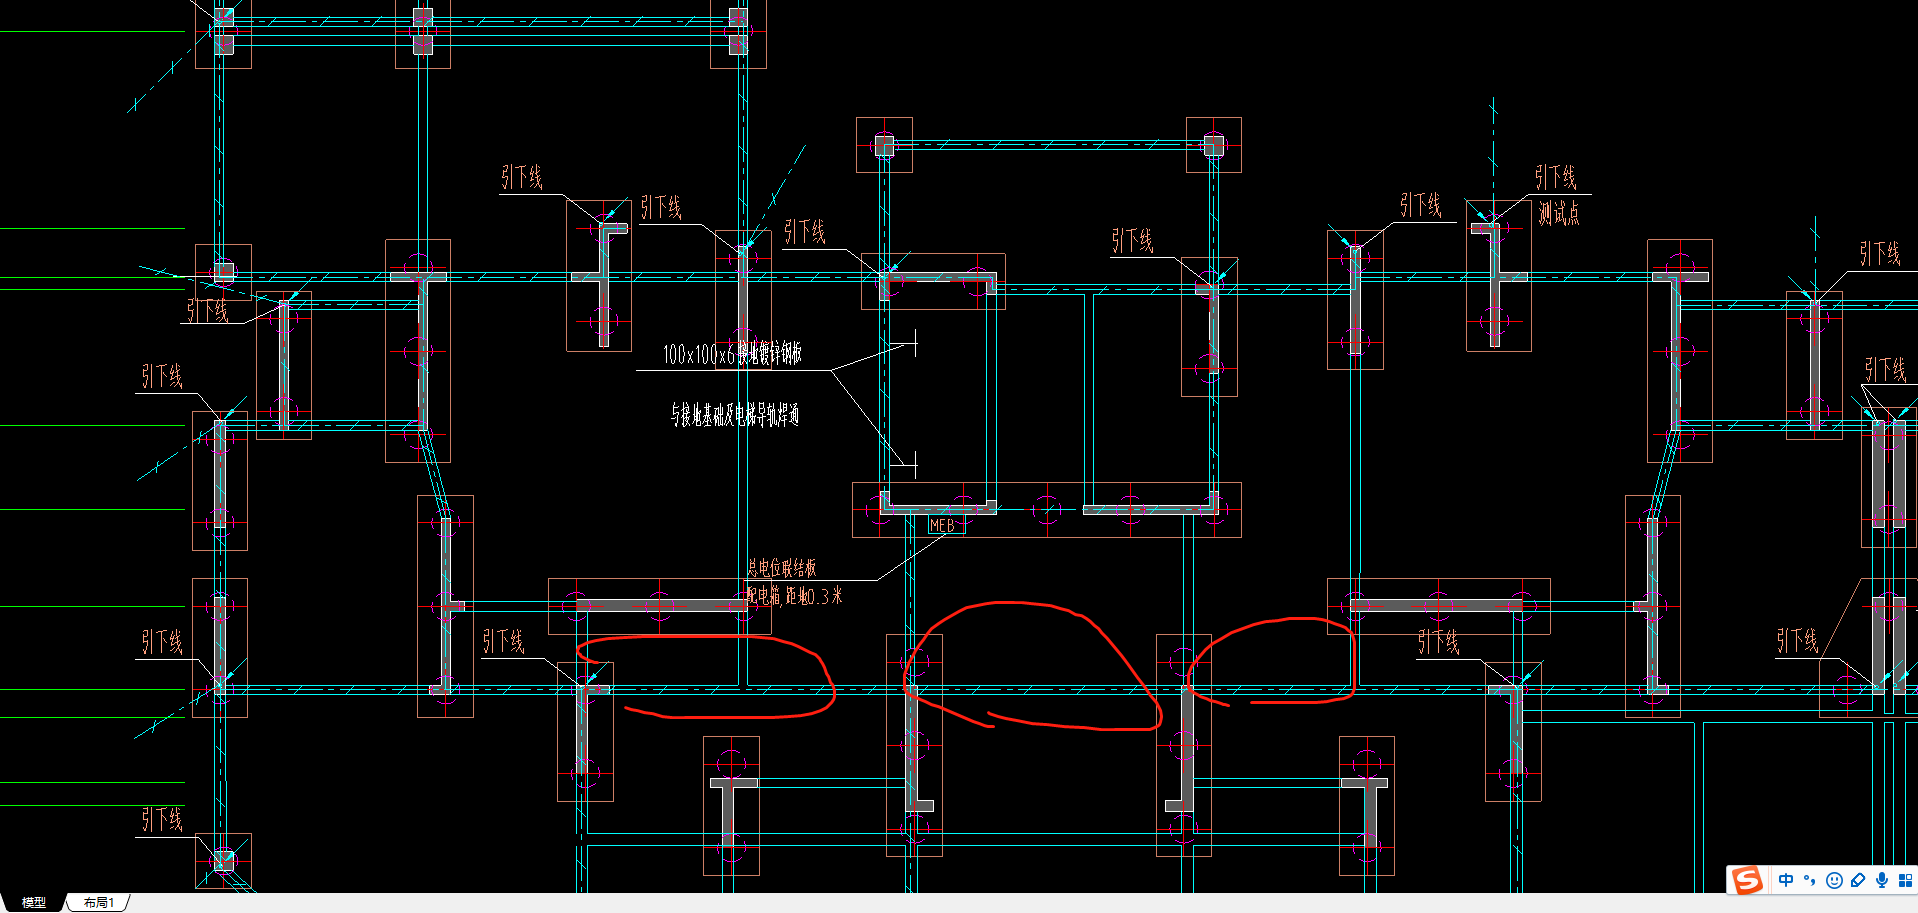
Task: Open the emoji smiley panel
Action: (x=1834, y=880)
